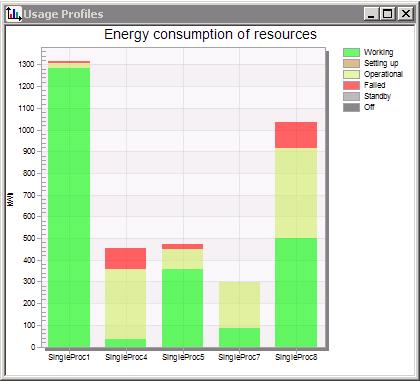Click the Operational segment of SingleProc7 bar
420x381 pixels.
239,305
